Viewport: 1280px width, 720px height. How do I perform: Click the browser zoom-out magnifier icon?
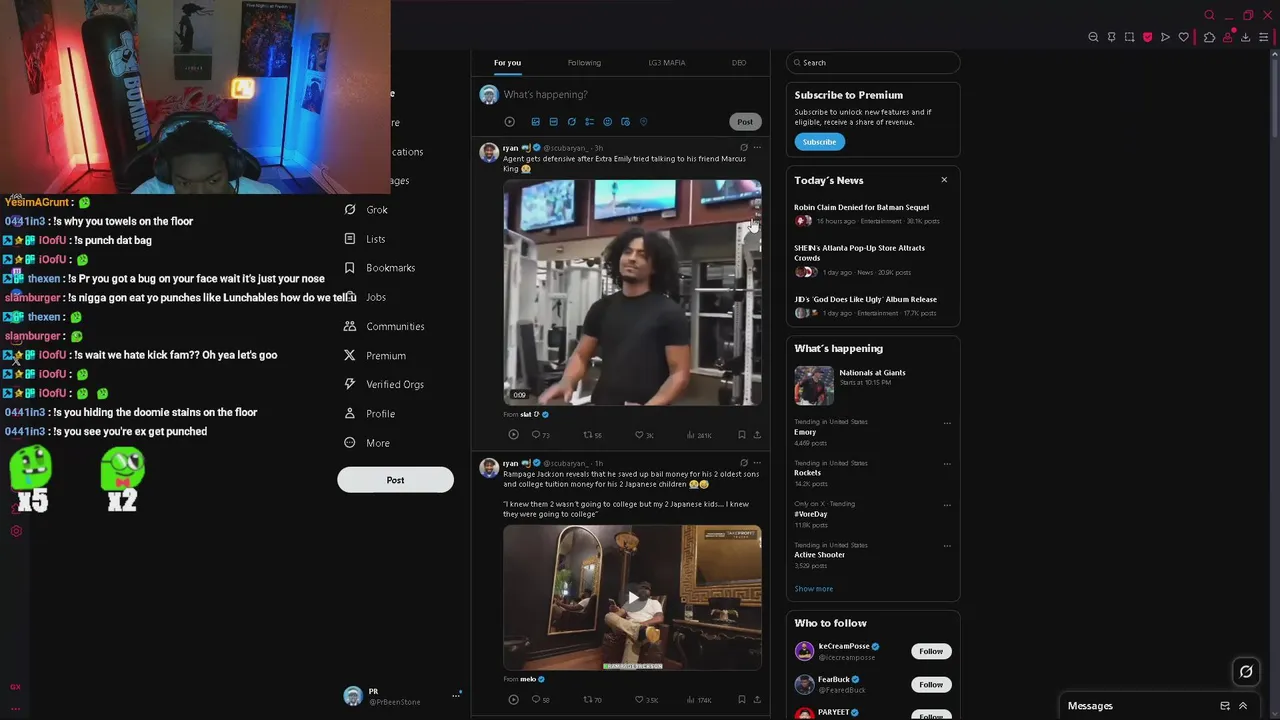point(1093,37)
